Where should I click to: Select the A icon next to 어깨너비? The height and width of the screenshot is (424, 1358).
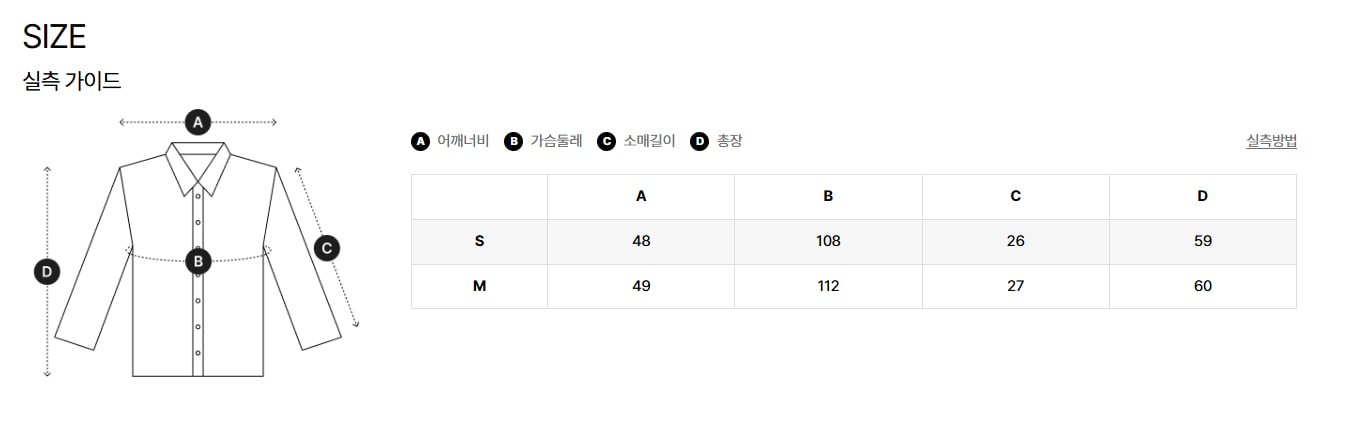click(420, 141)
